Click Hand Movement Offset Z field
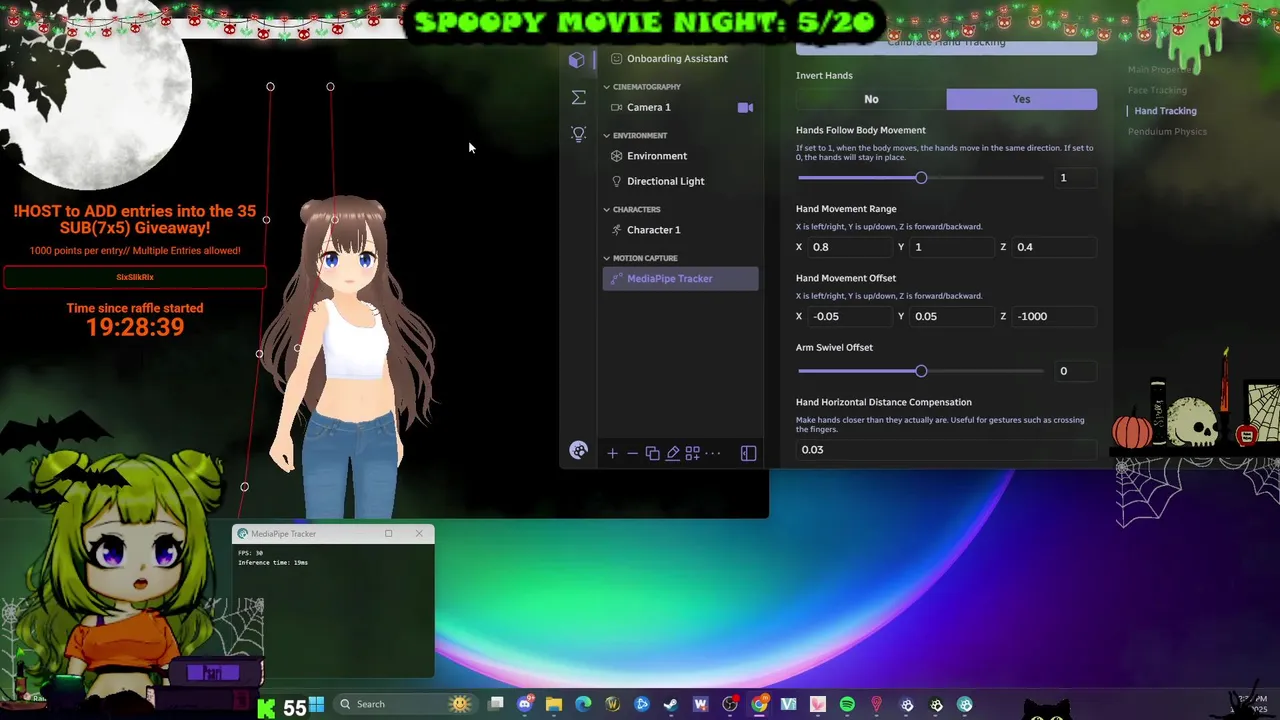 click(1055, 316)
